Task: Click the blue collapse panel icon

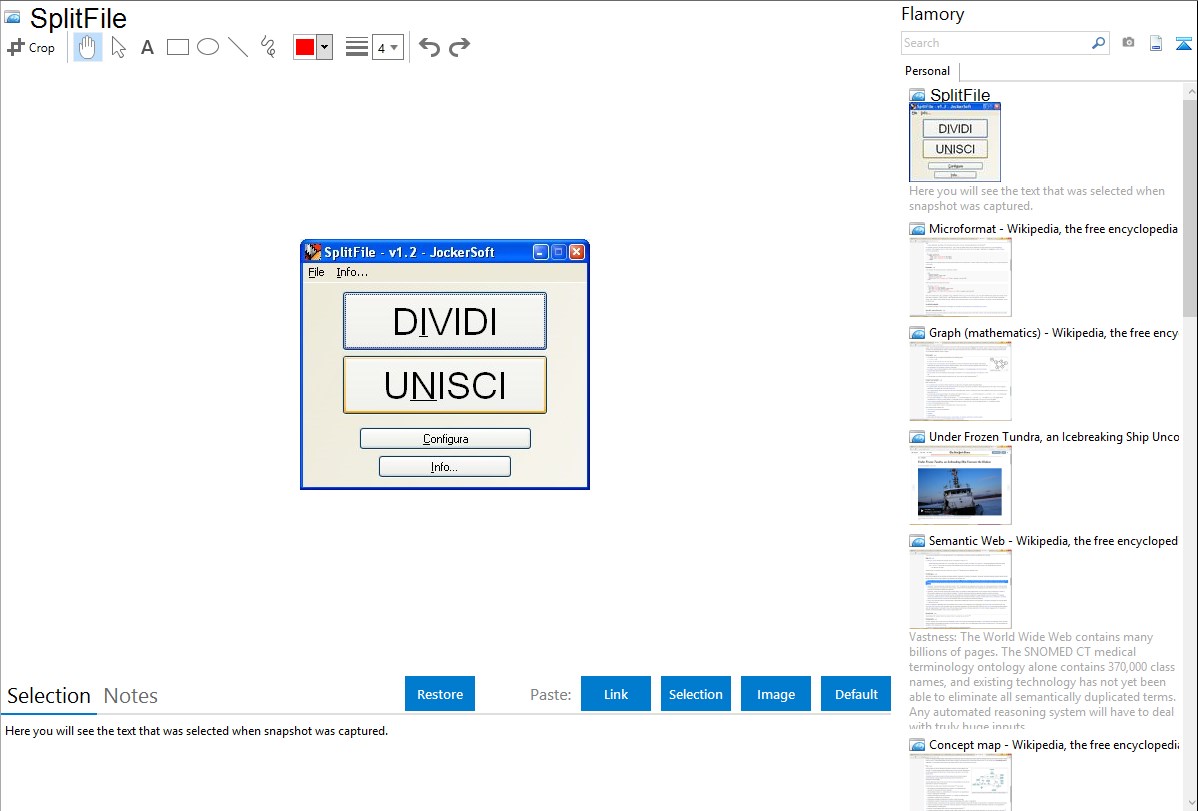Action: (x=1183, y=43)
